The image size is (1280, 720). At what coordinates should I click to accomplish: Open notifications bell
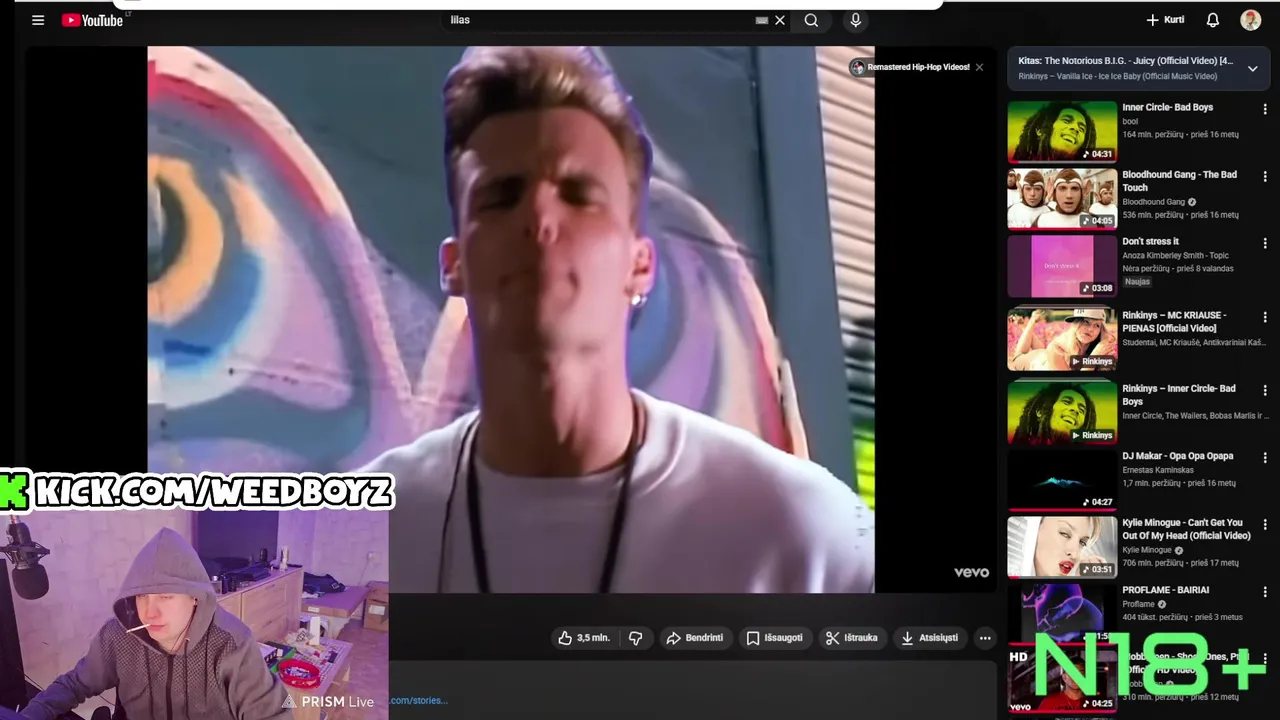(x=1212, y=20)
